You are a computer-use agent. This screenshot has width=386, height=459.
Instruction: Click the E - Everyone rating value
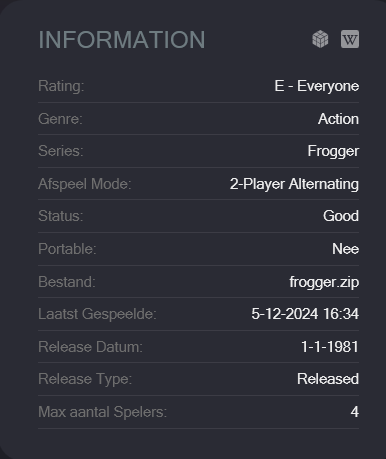point(317,86)
